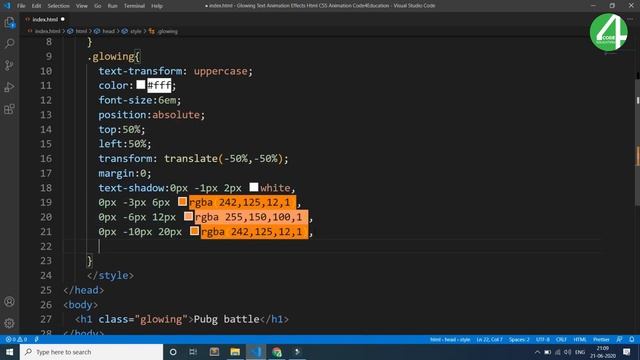The width and height of the screenshot is (640, 360).
Task: Open the Source Control view
Action: coord(9,65)
